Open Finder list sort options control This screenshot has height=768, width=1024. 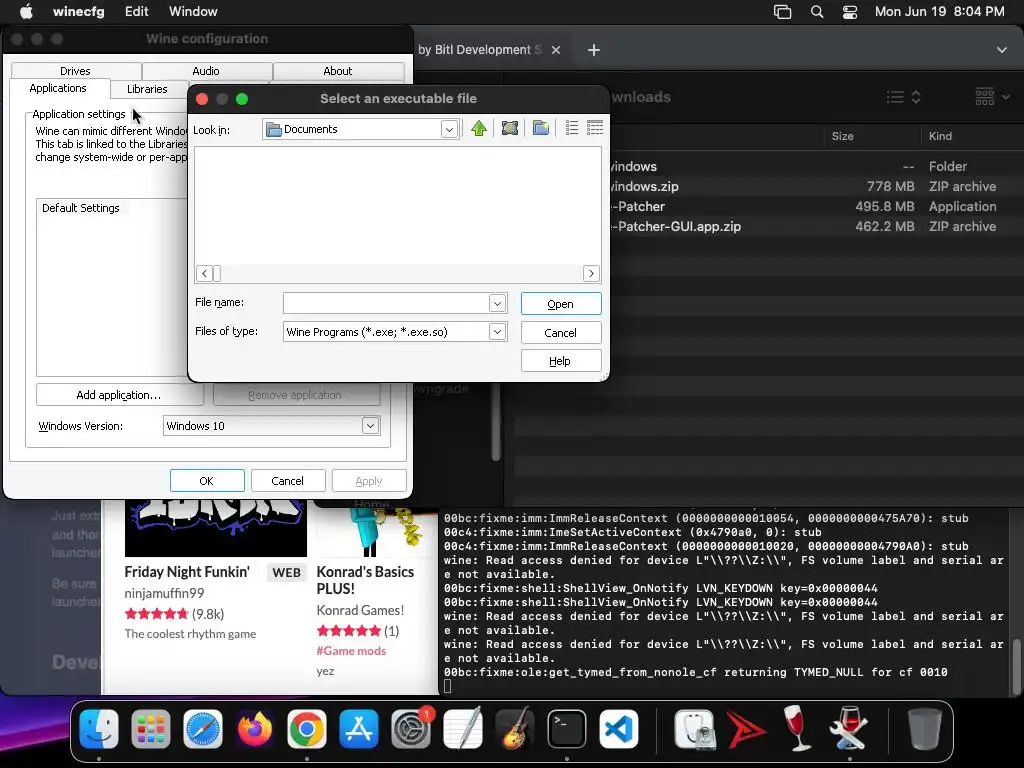tap(904, 97)
